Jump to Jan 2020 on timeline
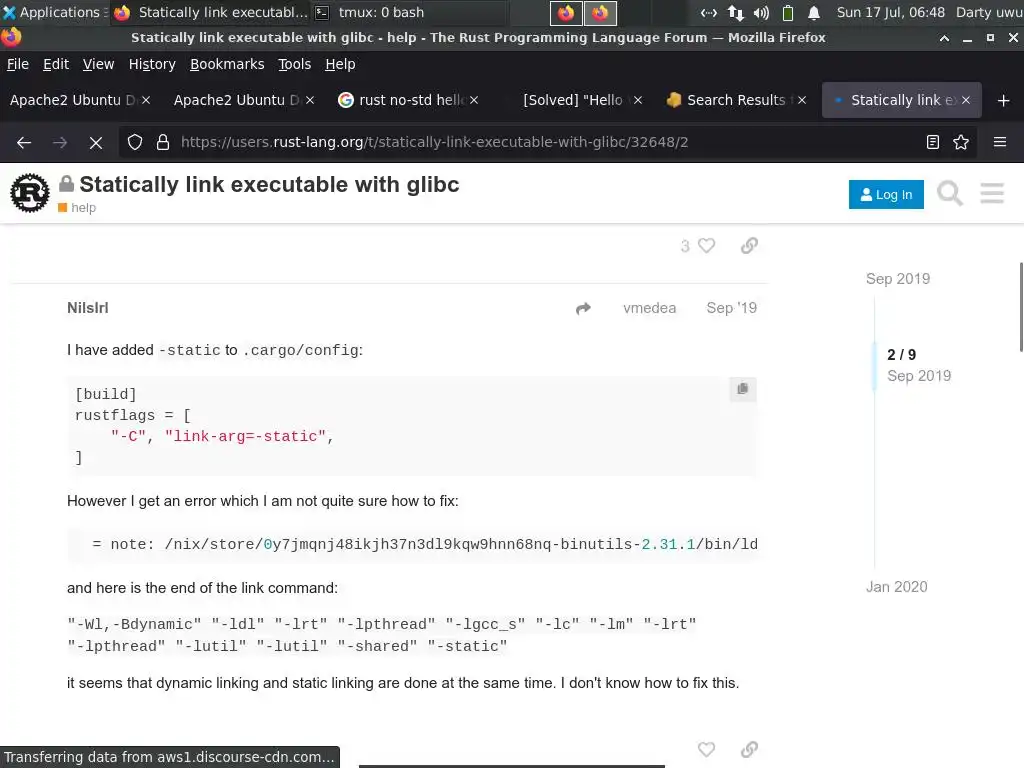This screenshot has width=1024, height=768. pyautogui.click(x=896, y=587)
